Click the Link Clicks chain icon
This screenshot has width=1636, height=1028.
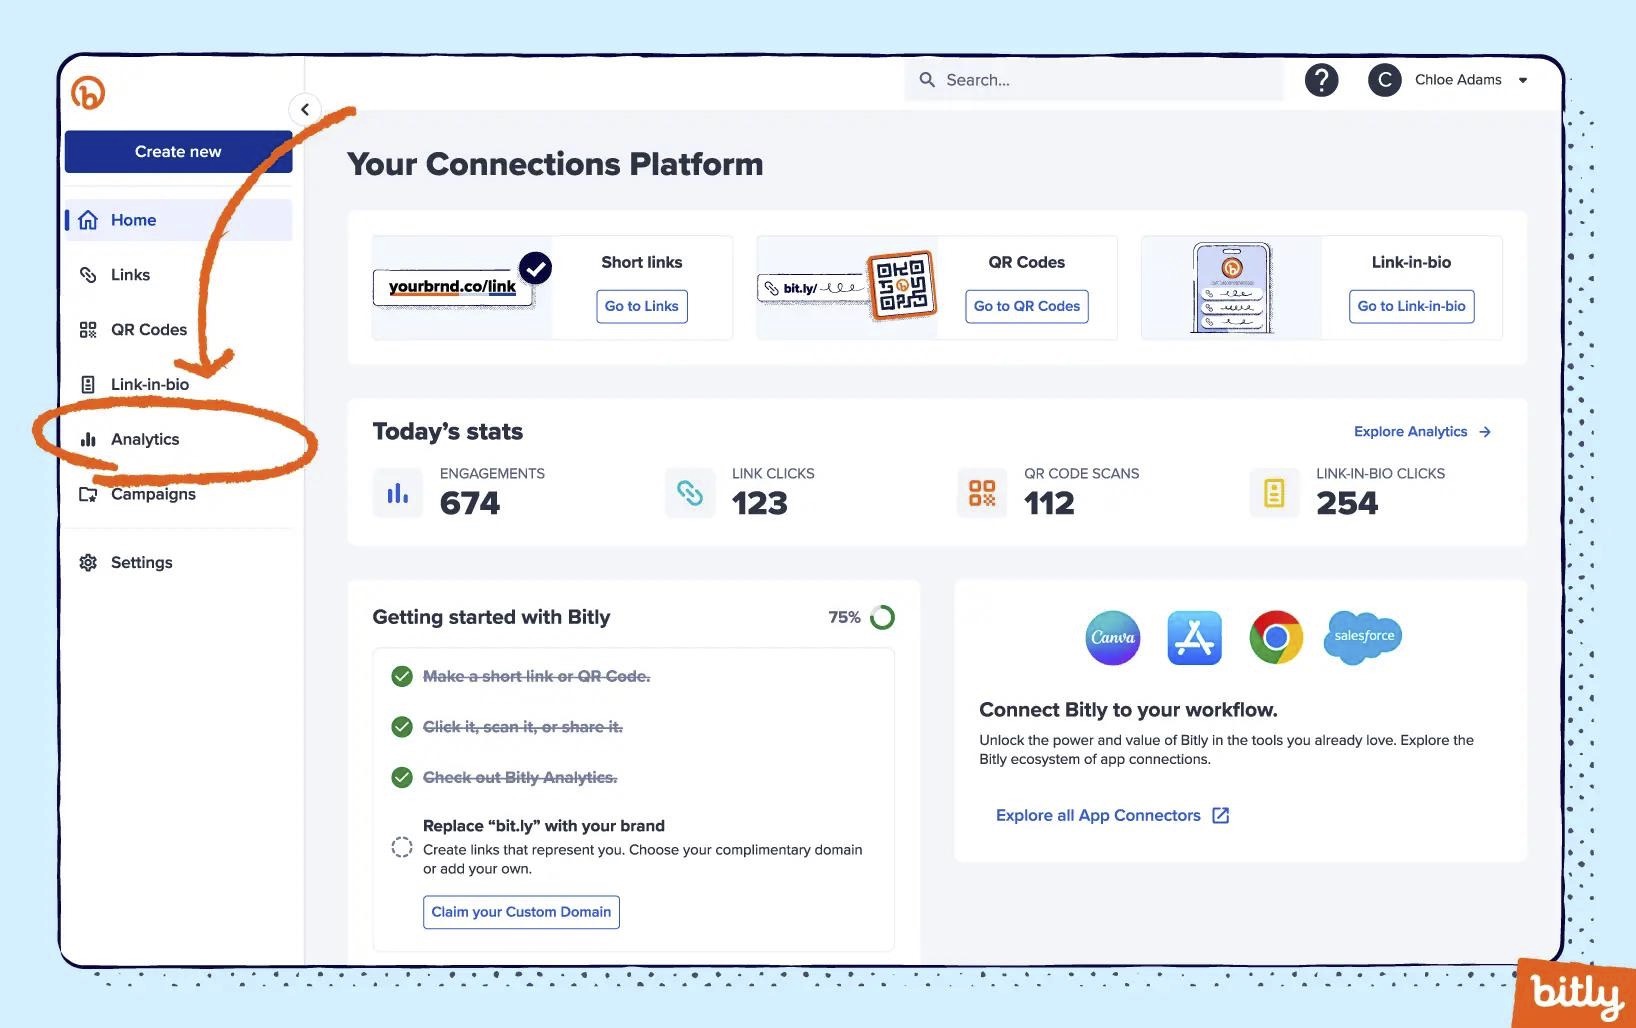click(x=690, y=493)
